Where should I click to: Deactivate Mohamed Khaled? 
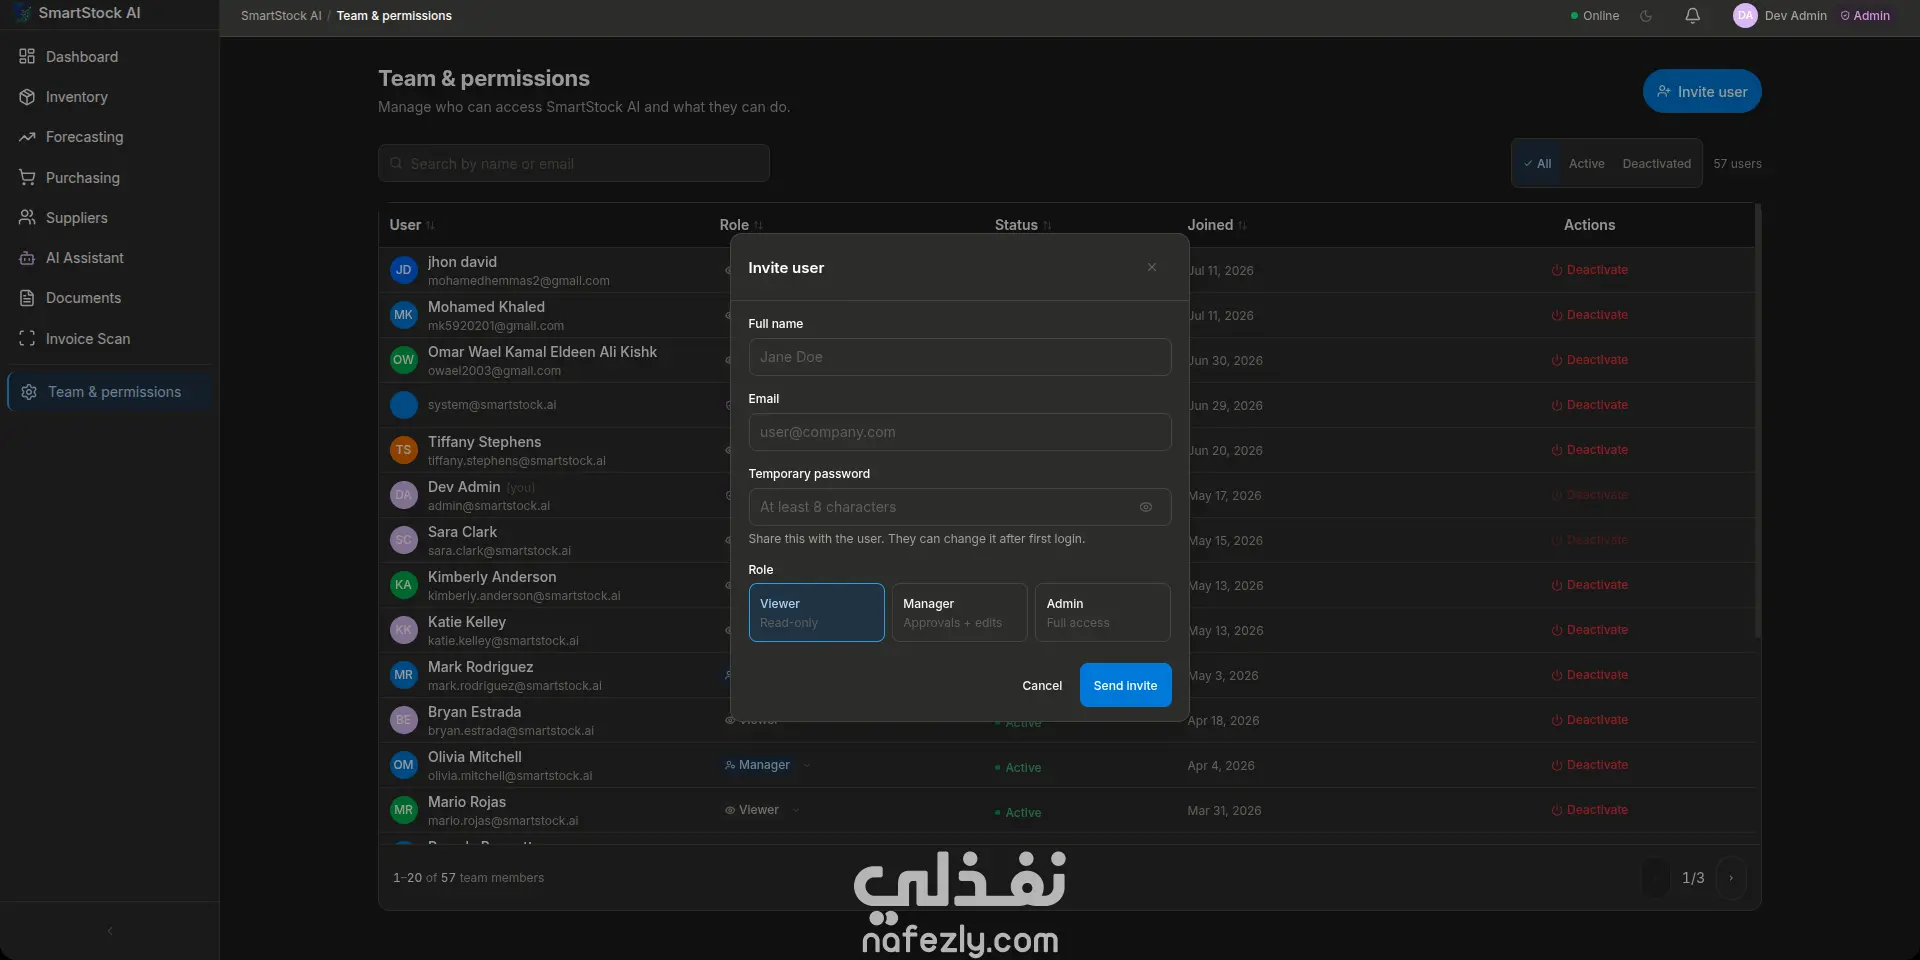(x=1590, y=315)
